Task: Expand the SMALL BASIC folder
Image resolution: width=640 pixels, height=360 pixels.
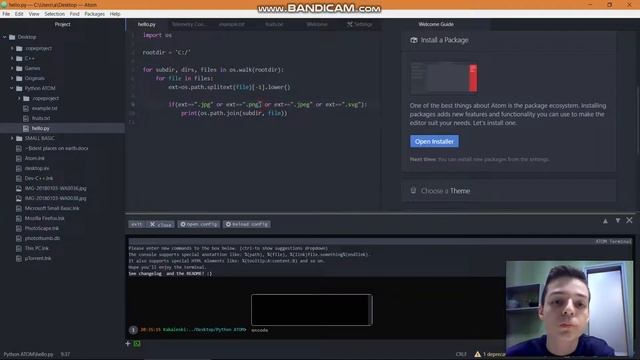Action: [12, 138]
